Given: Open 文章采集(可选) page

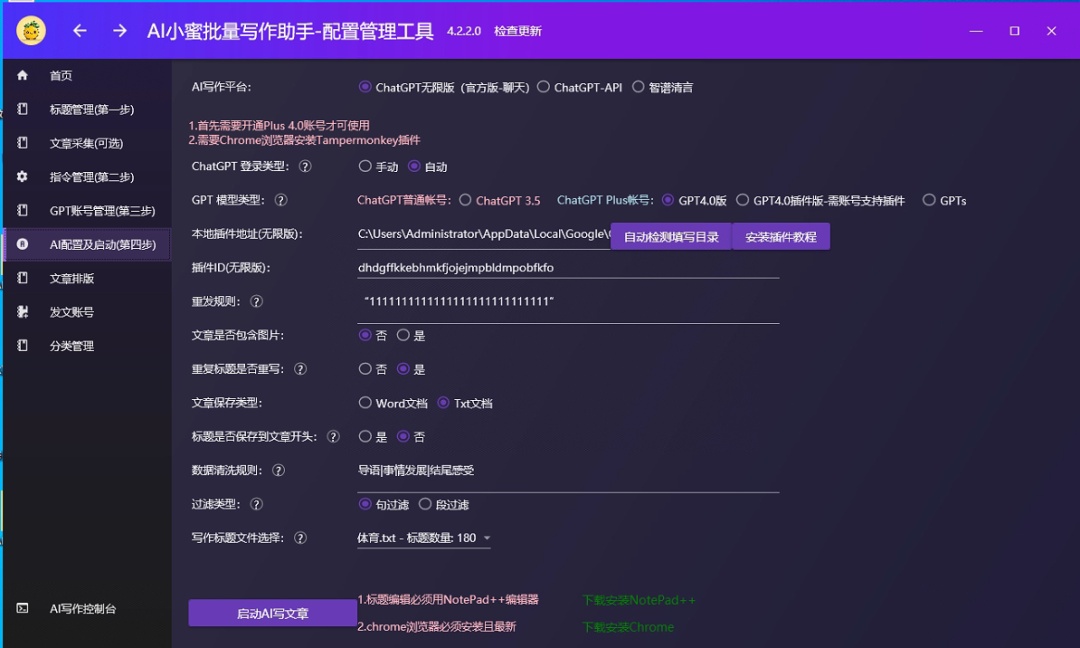Looking at the screenshot, I should tap(86, 143).
